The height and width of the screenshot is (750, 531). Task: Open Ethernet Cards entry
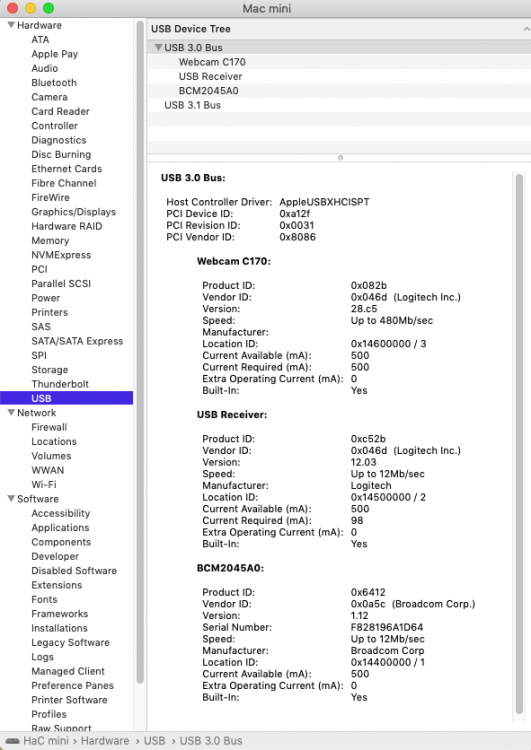point(66,169)
